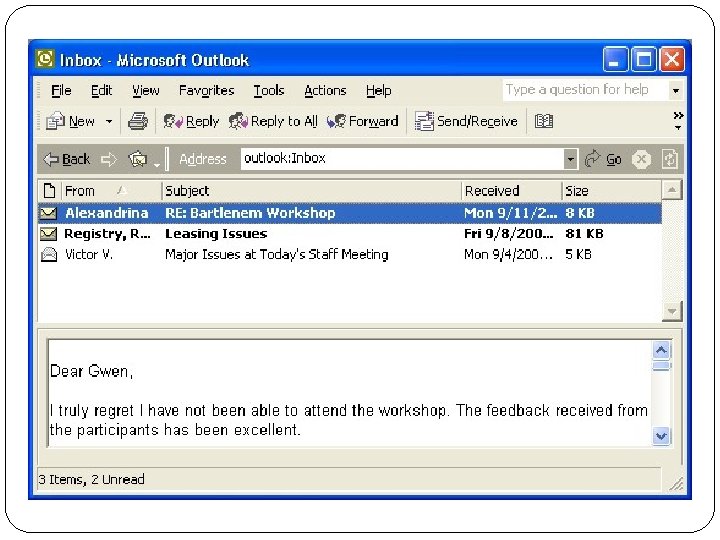The height and width of the screenshot is (540, 720).
Task: Click the outlook:Inbox address field
Action: pos(402,159)
